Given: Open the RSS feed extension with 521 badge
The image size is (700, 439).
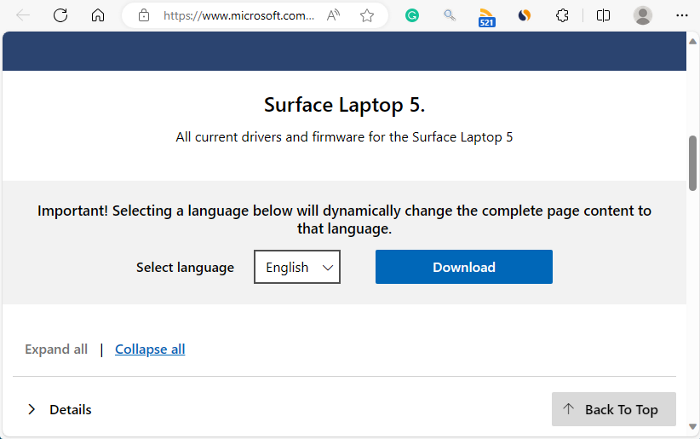Looking at the screenshot, I should coord(487,16).
